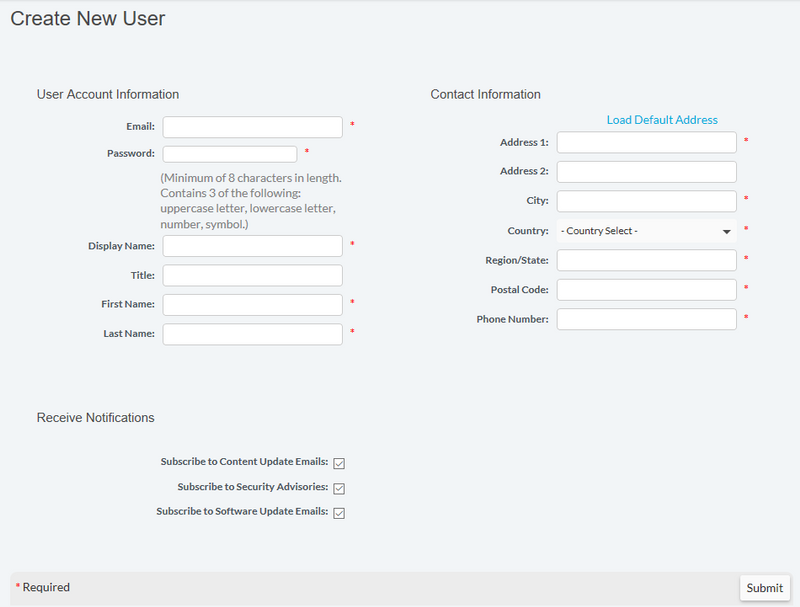
Task: Focus the Password field
Action: tap(230, 154)
